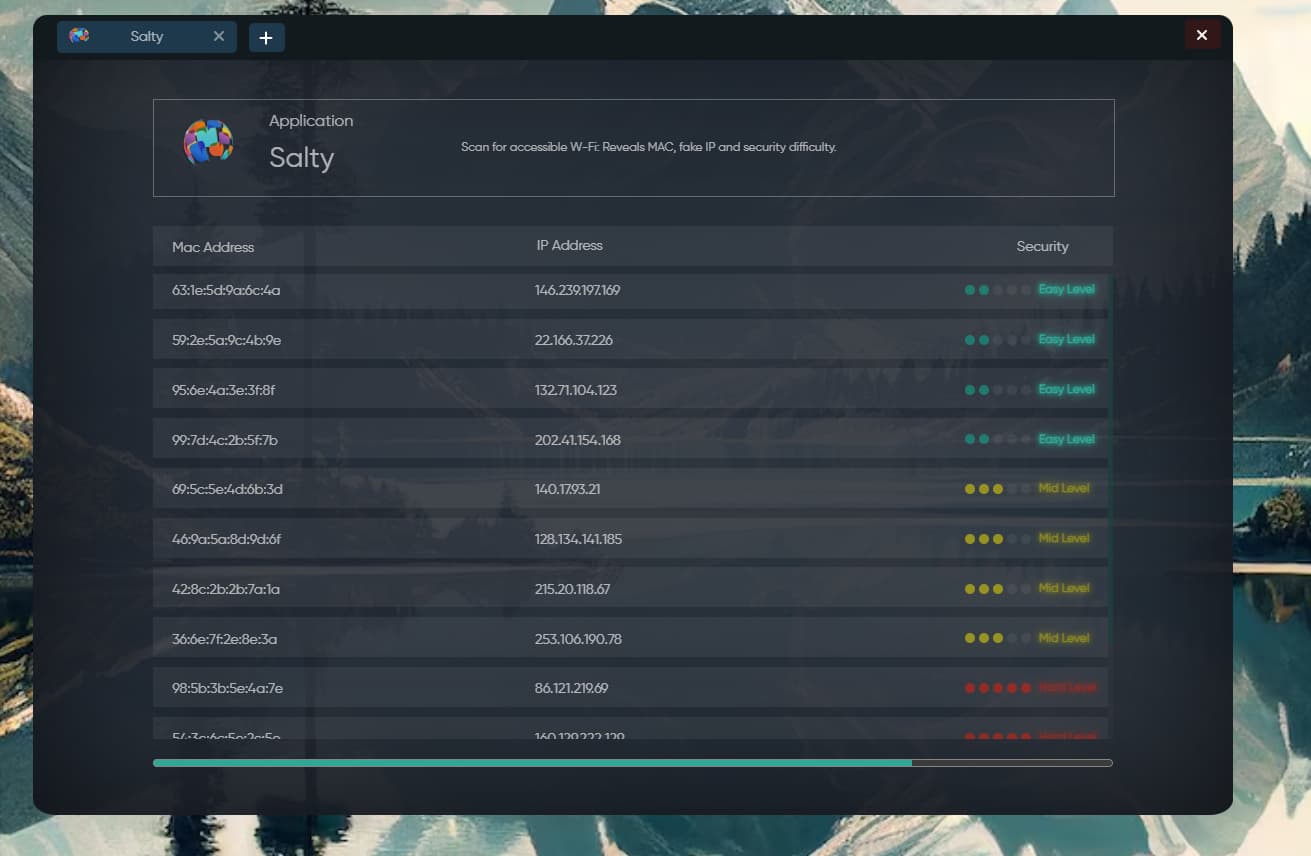Click the IP Address column header

pos(570,245)
